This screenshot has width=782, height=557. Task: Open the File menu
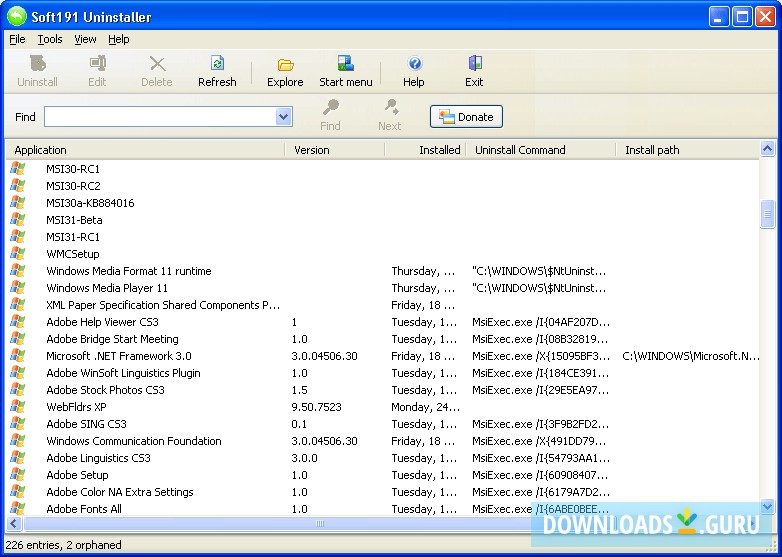point(17,39)
